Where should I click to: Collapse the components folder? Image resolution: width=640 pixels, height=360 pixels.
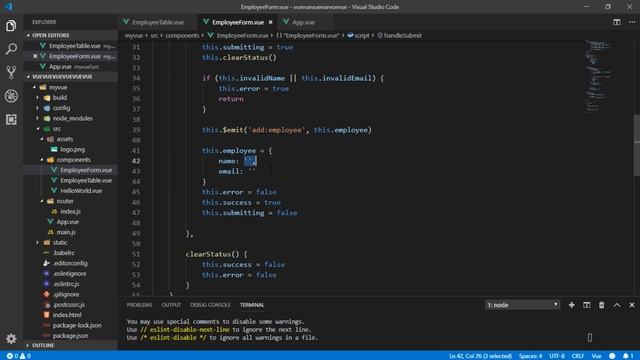(73, 160)
